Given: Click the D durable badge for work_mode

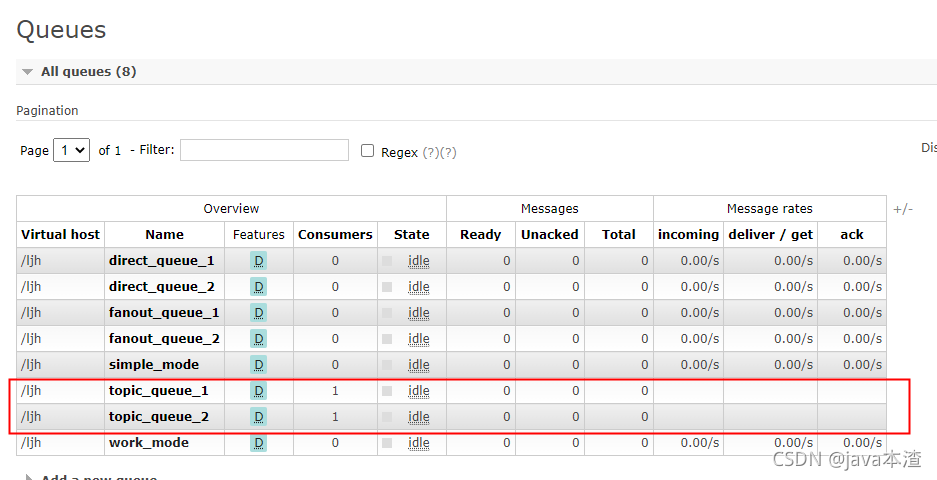Looking at the screenshot, I should click(x=258, y=443).
